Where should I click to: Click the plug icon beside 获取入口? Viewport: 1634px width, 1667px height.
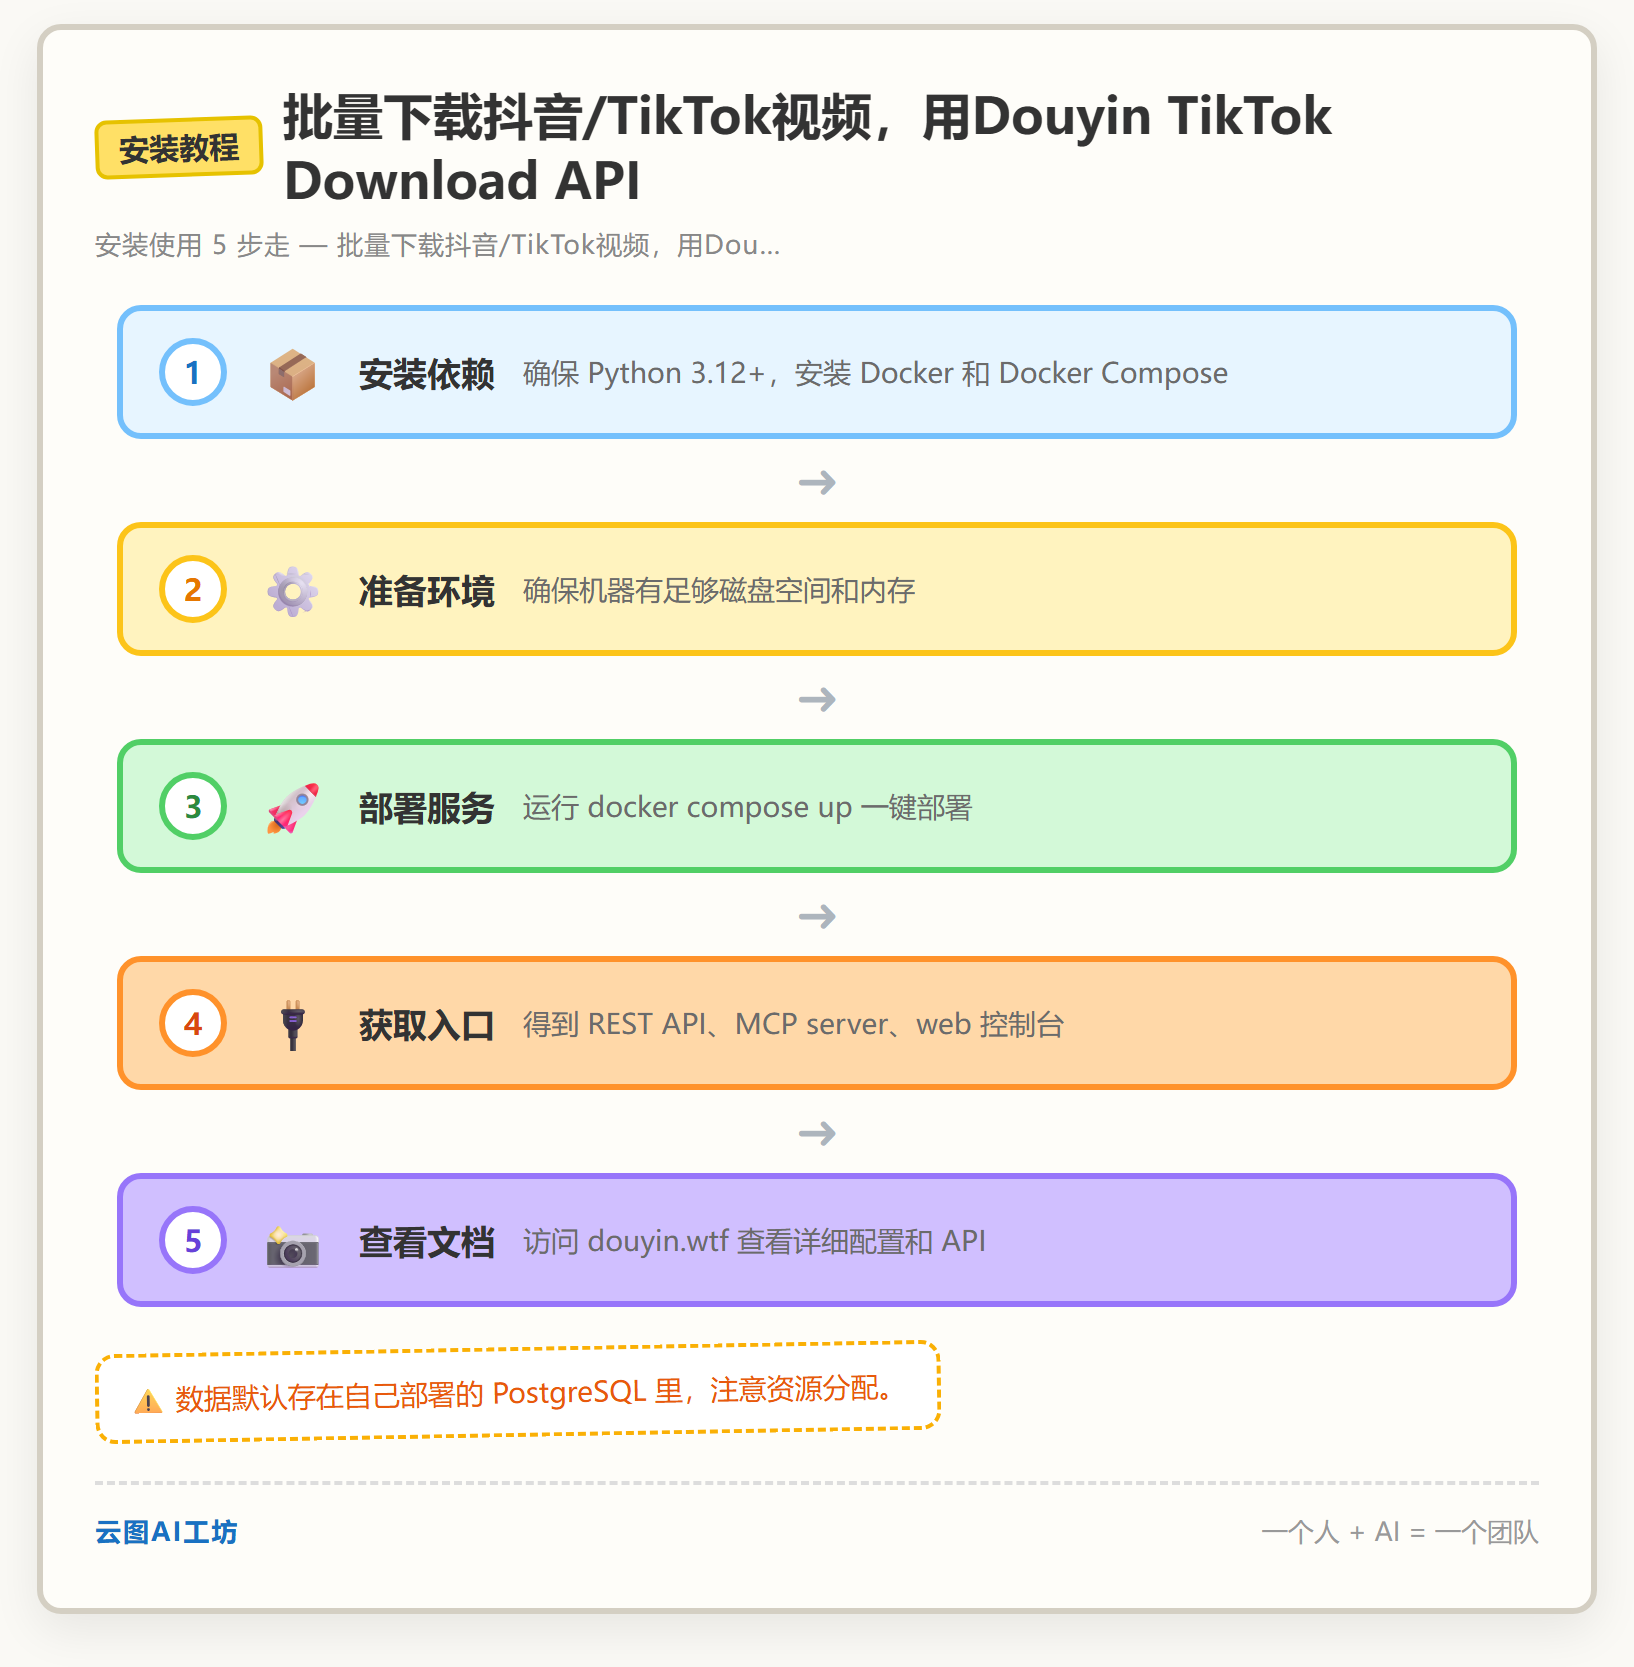[292, 1025]
